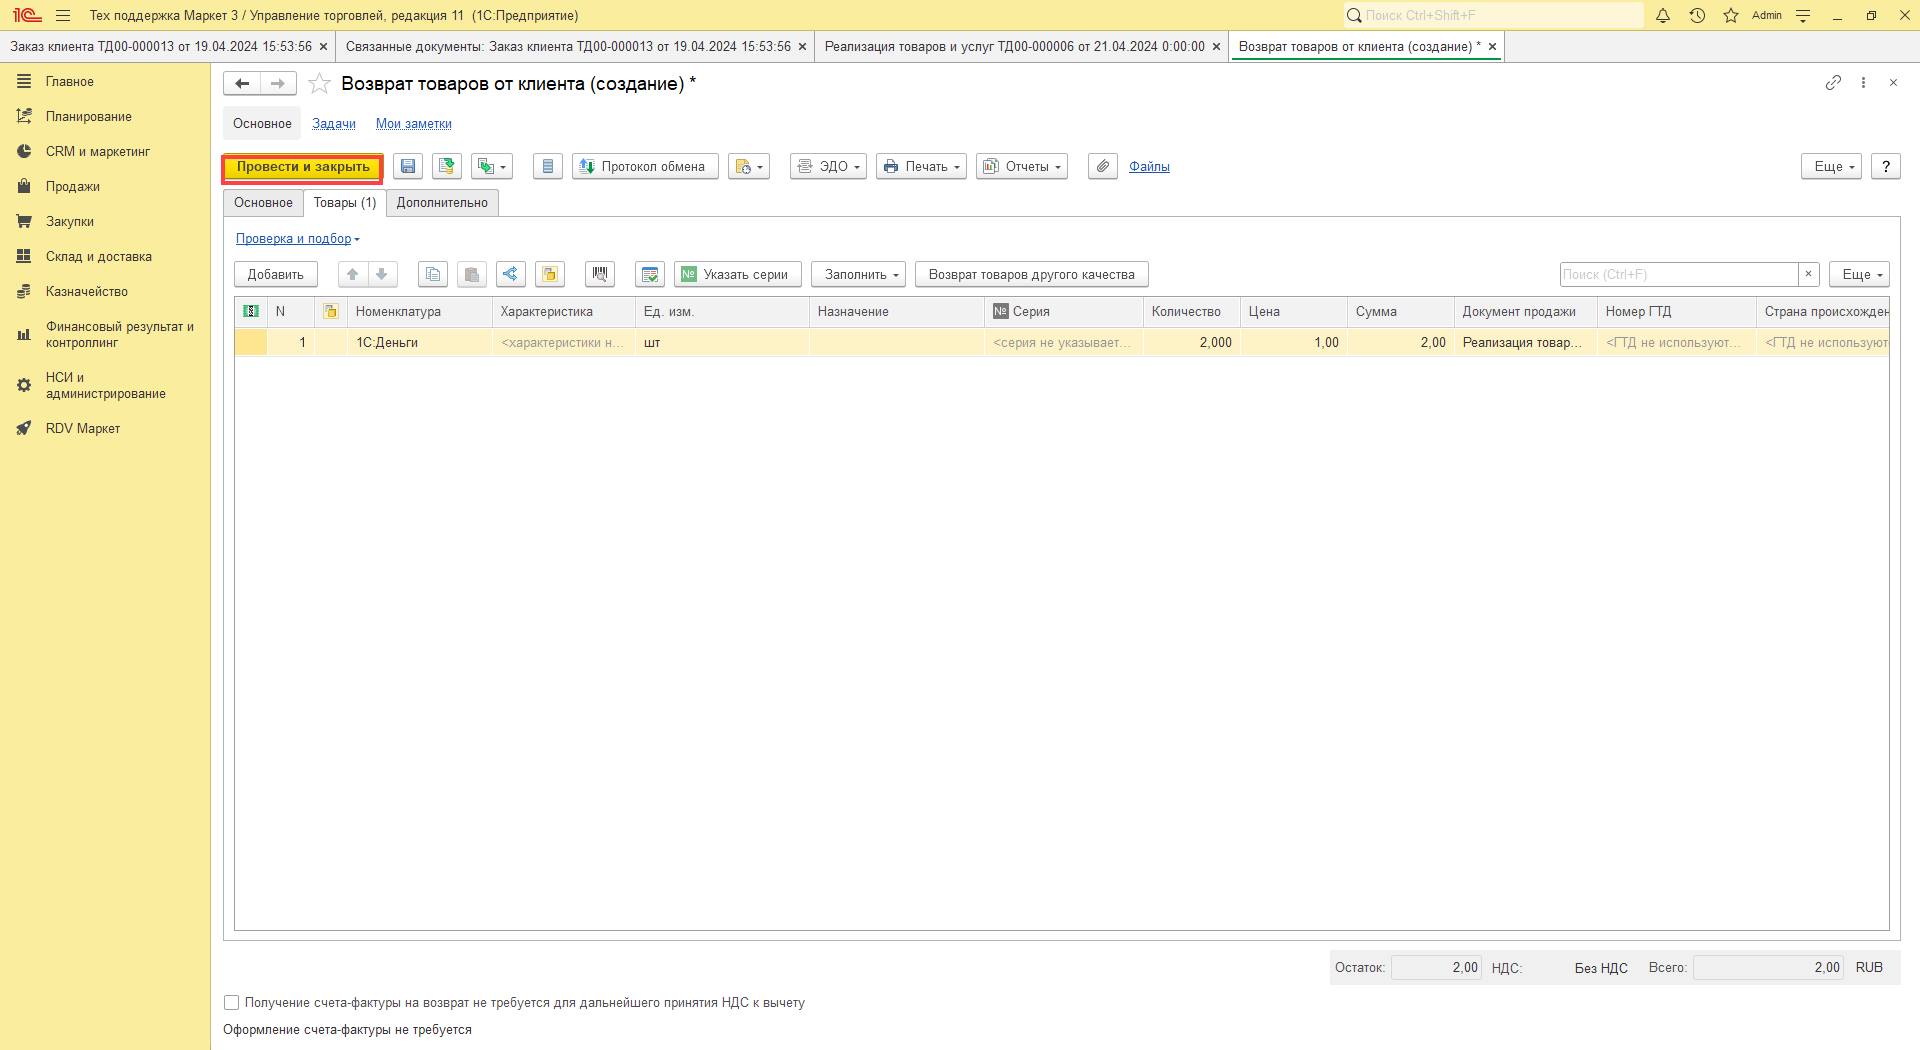
Task: Open the Мои заметки link
Action: click(x=414, y=124)
